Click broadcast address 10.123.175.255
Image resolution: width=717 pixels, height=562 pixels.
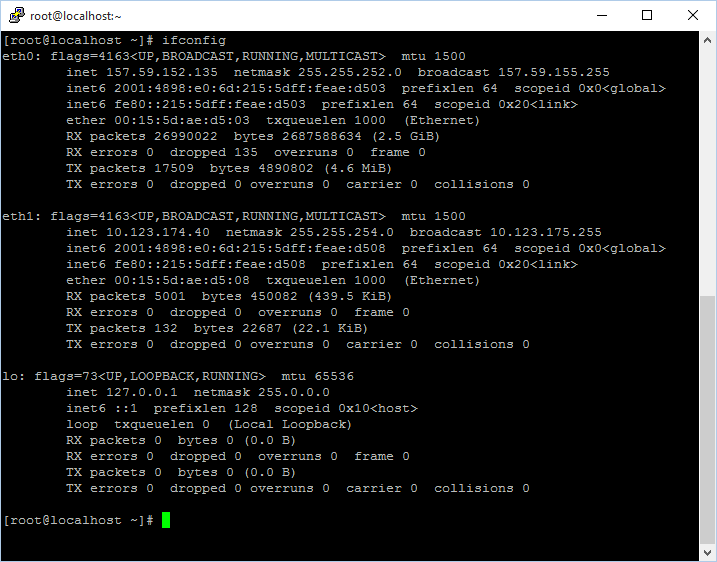[546, 232]
